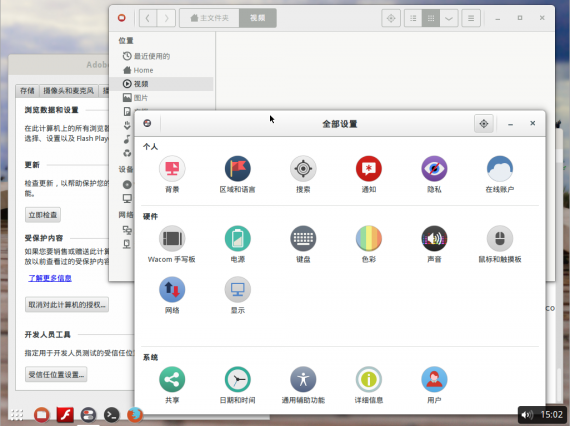Viewport: 570px width, 426px height.
Task: Open 日期和时间 settings
Action: pyautogui.click(x=237, y=379)
